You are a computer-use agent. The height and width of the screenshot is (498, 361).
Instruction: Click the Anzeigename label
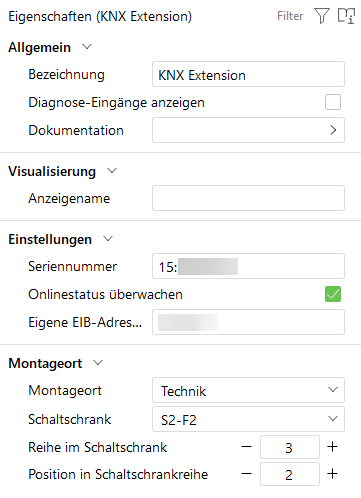pyautogui.click(x=69, y=199)
